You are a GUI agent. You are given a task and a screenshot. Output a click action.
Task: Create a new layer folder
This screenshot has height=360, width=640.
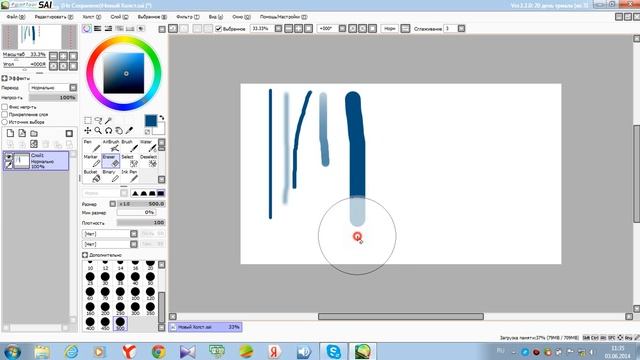click(x=34, y=133)
